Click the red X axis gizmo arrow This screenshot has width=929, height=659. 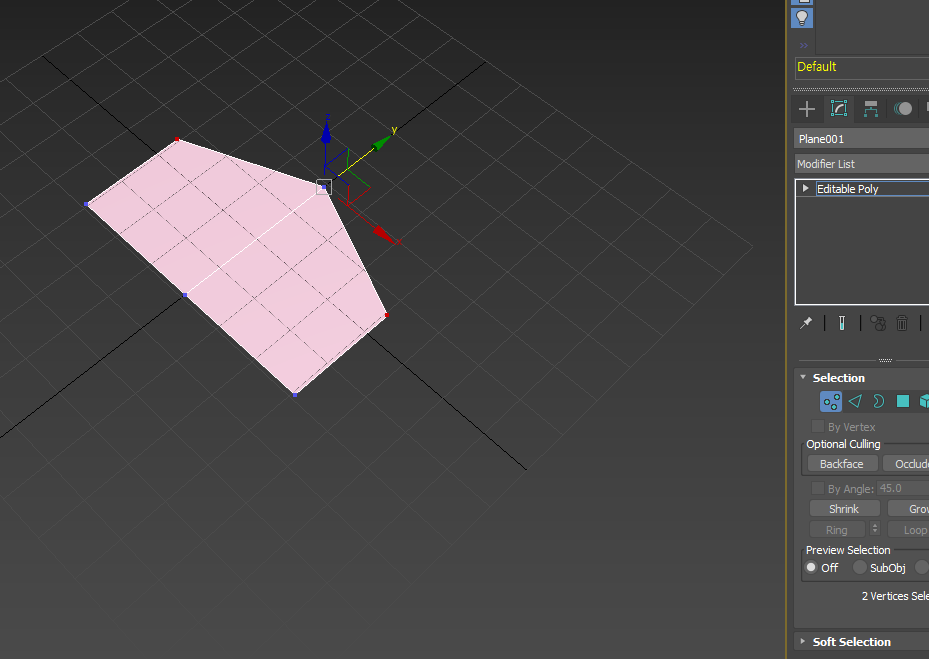point(385,235)
